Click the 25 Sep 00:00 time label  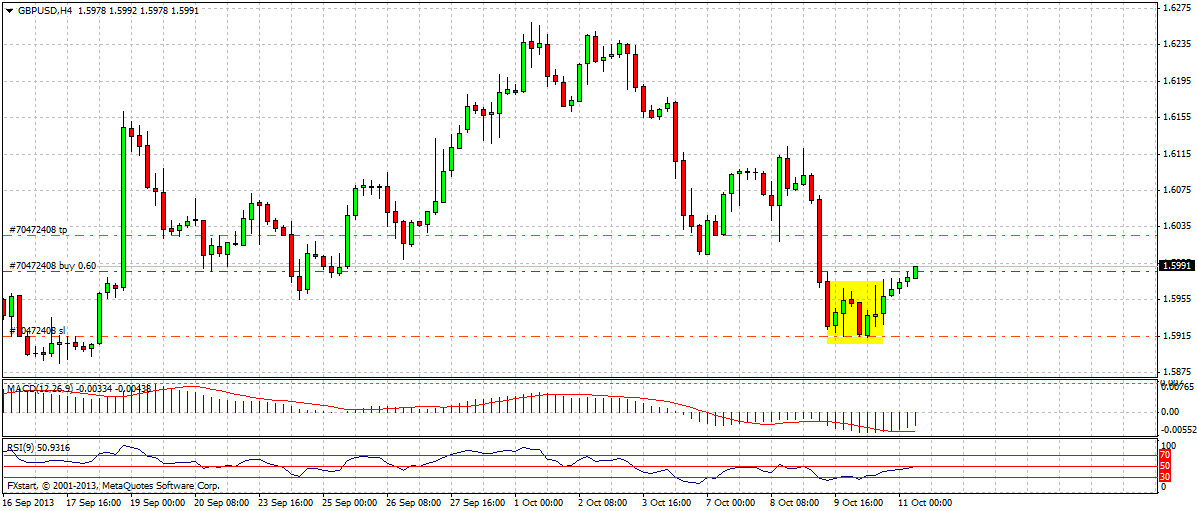[x=349, y=503]
